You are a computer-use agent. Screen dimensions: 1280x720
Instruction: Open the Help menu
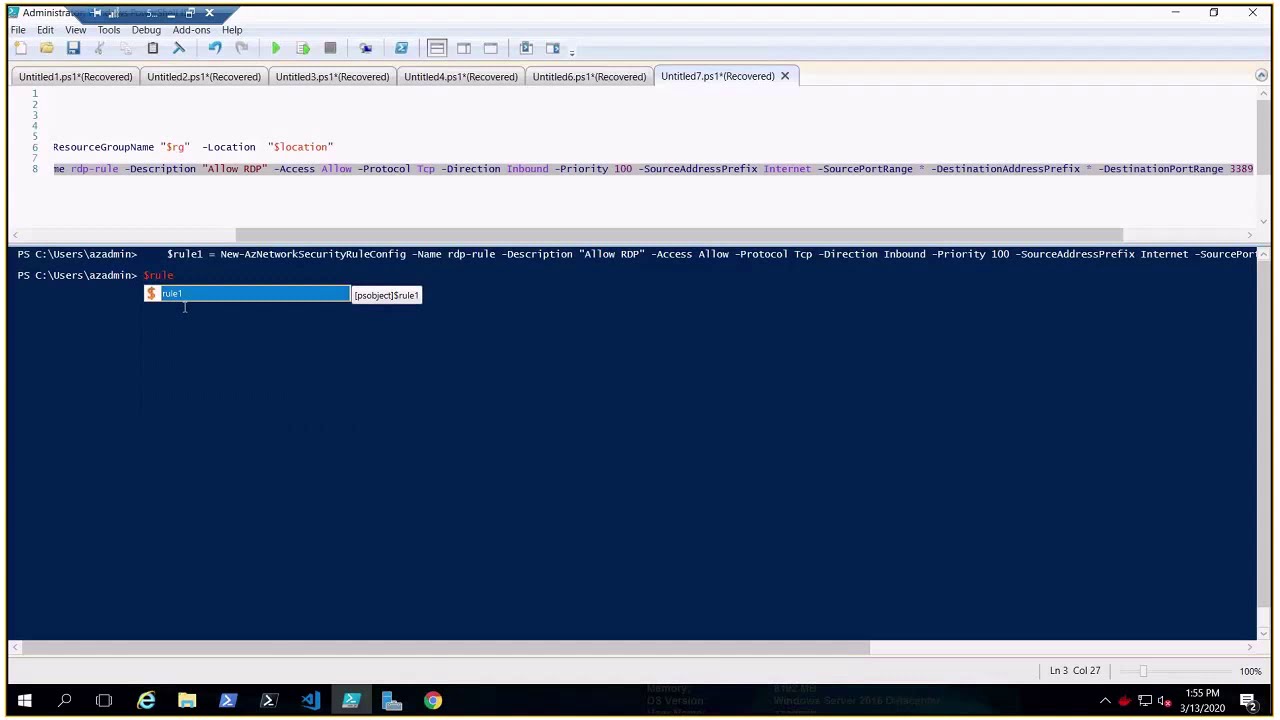[x=232, y=30]
